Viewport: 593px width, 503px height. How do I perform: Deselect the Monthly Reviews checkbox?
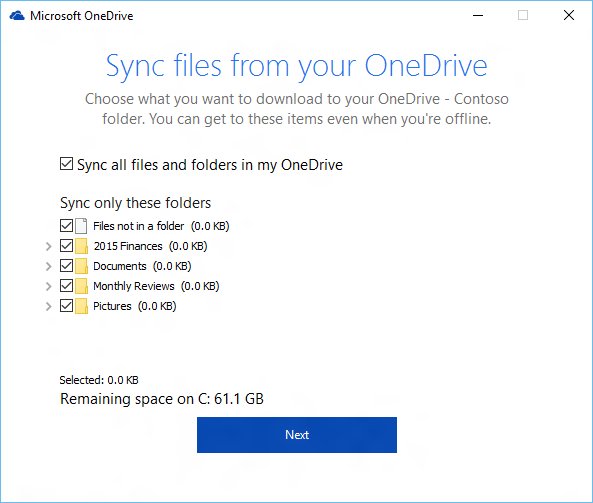point(66,286)
